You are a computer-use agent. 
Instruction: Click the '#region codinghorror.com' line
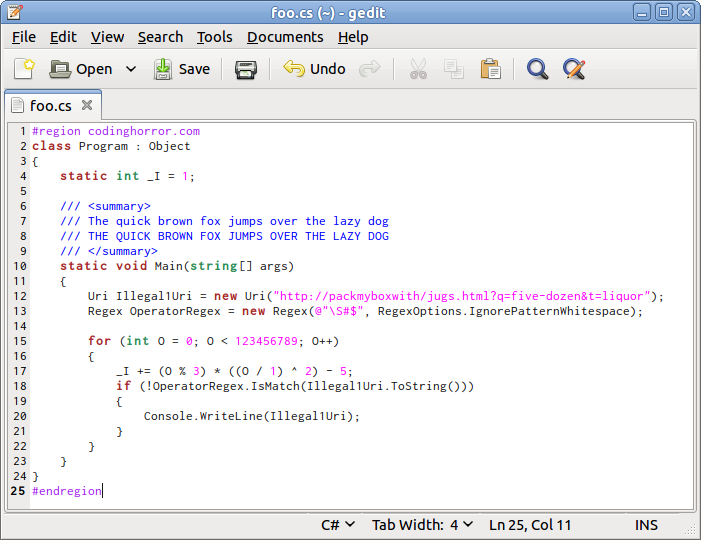coord(116,131)
